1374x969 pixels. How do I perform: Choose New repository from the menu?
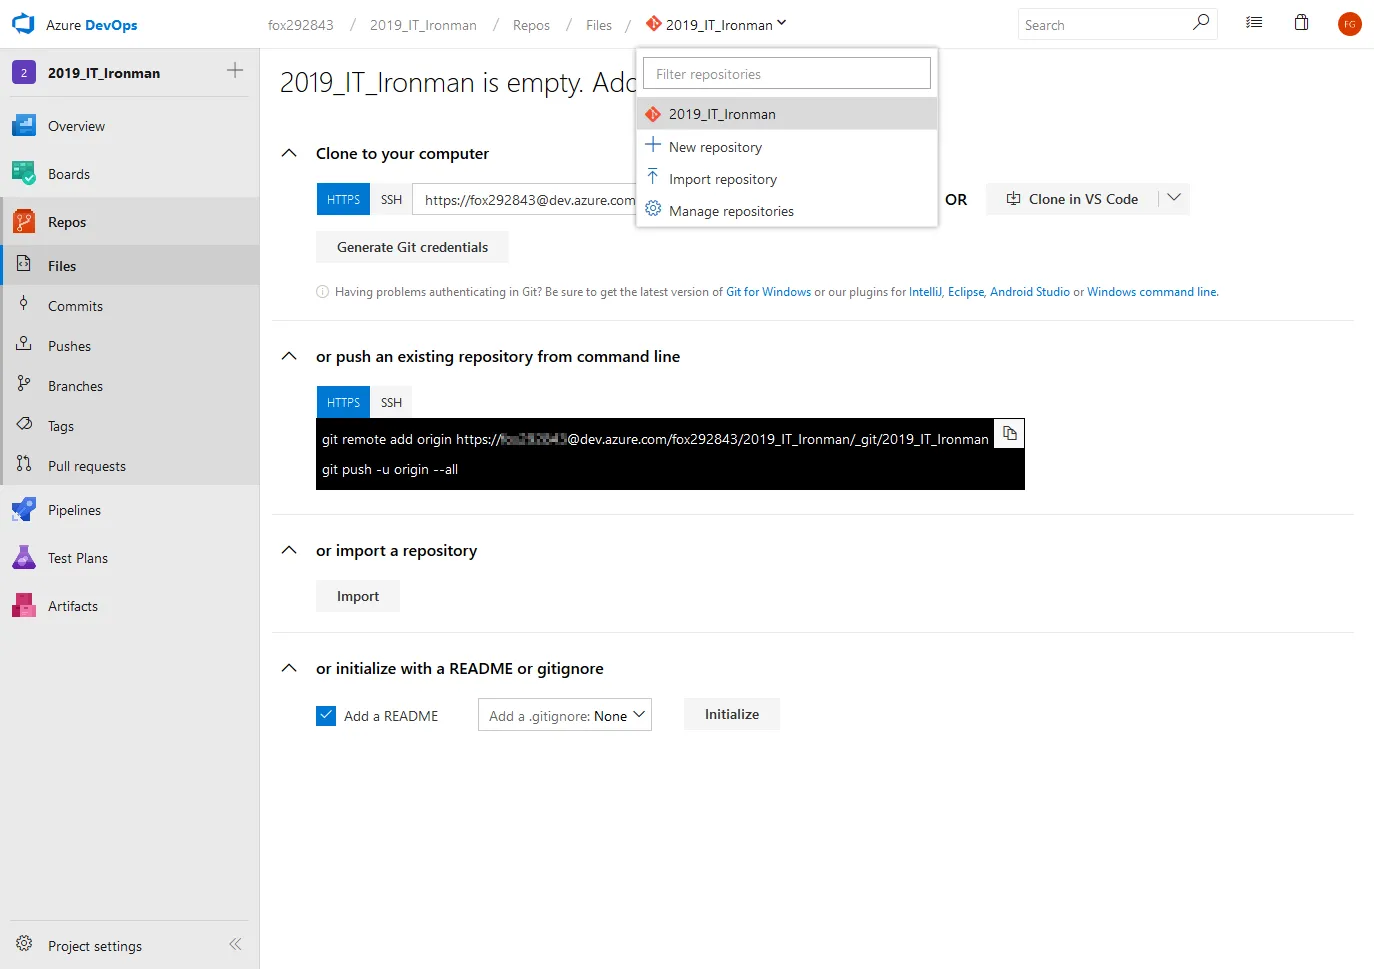point(715,147)
